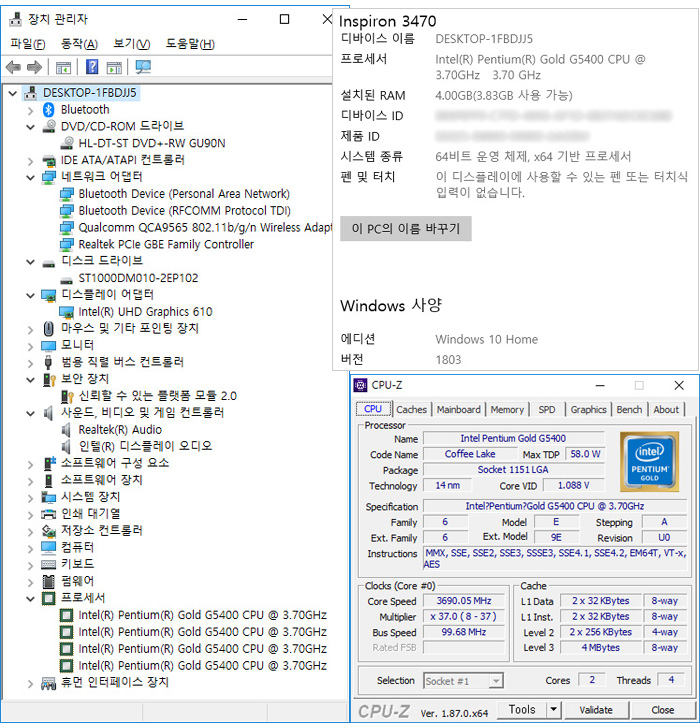Select the ST1000DM010-2EP102 disk drive
This screenshot has width=700, height=727.
(138, 278)
